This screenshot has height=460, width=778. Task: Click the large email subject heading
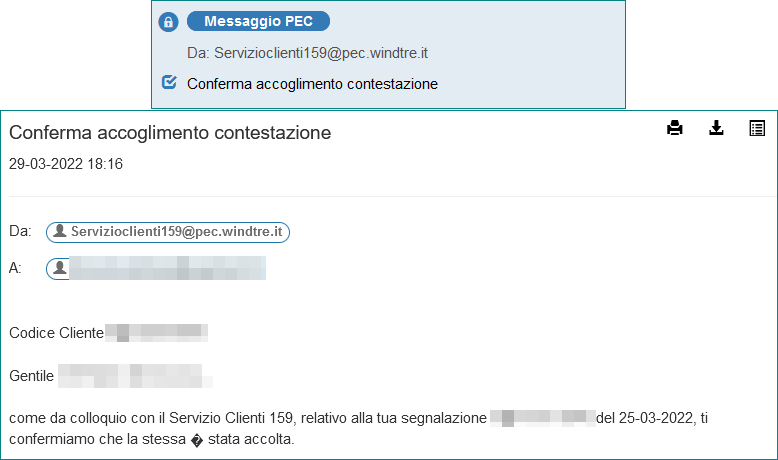coord(170,132)
